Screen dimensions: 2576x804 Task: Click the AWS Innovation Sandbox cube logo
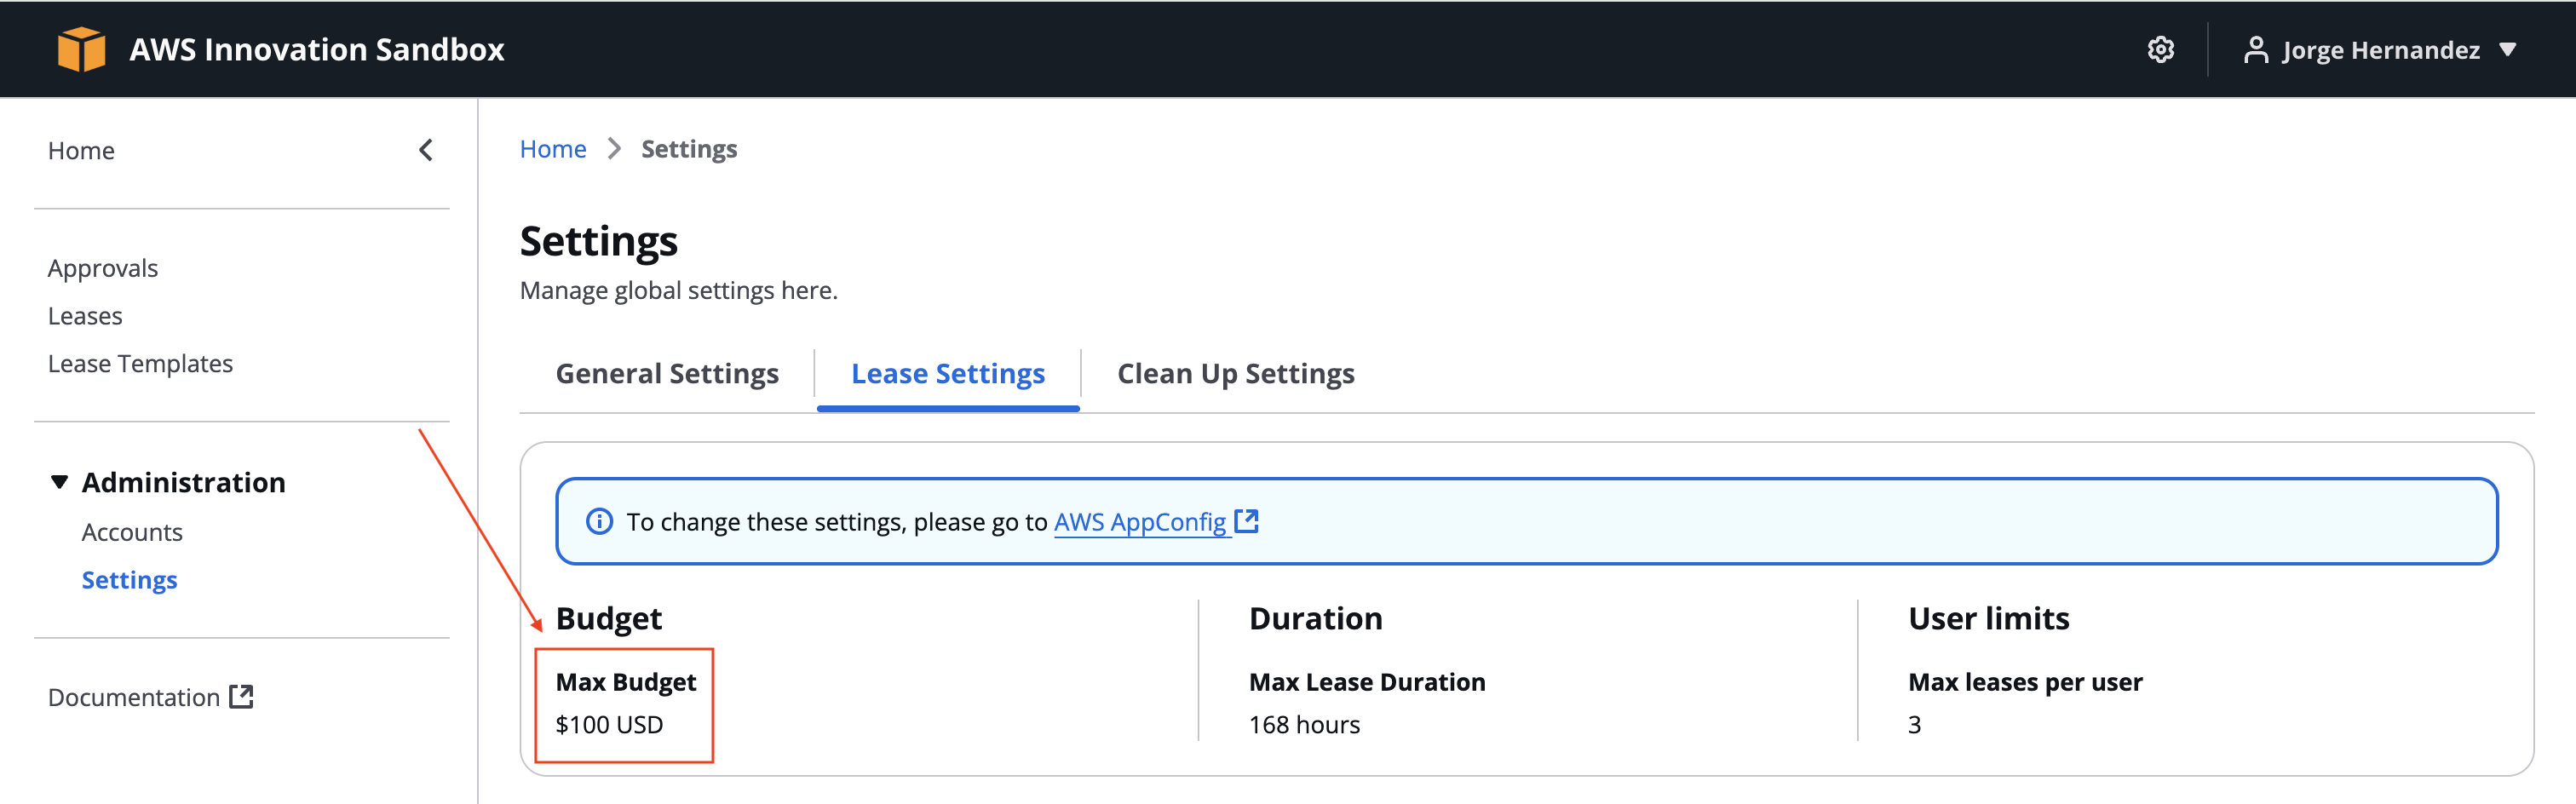coord(81,49)
